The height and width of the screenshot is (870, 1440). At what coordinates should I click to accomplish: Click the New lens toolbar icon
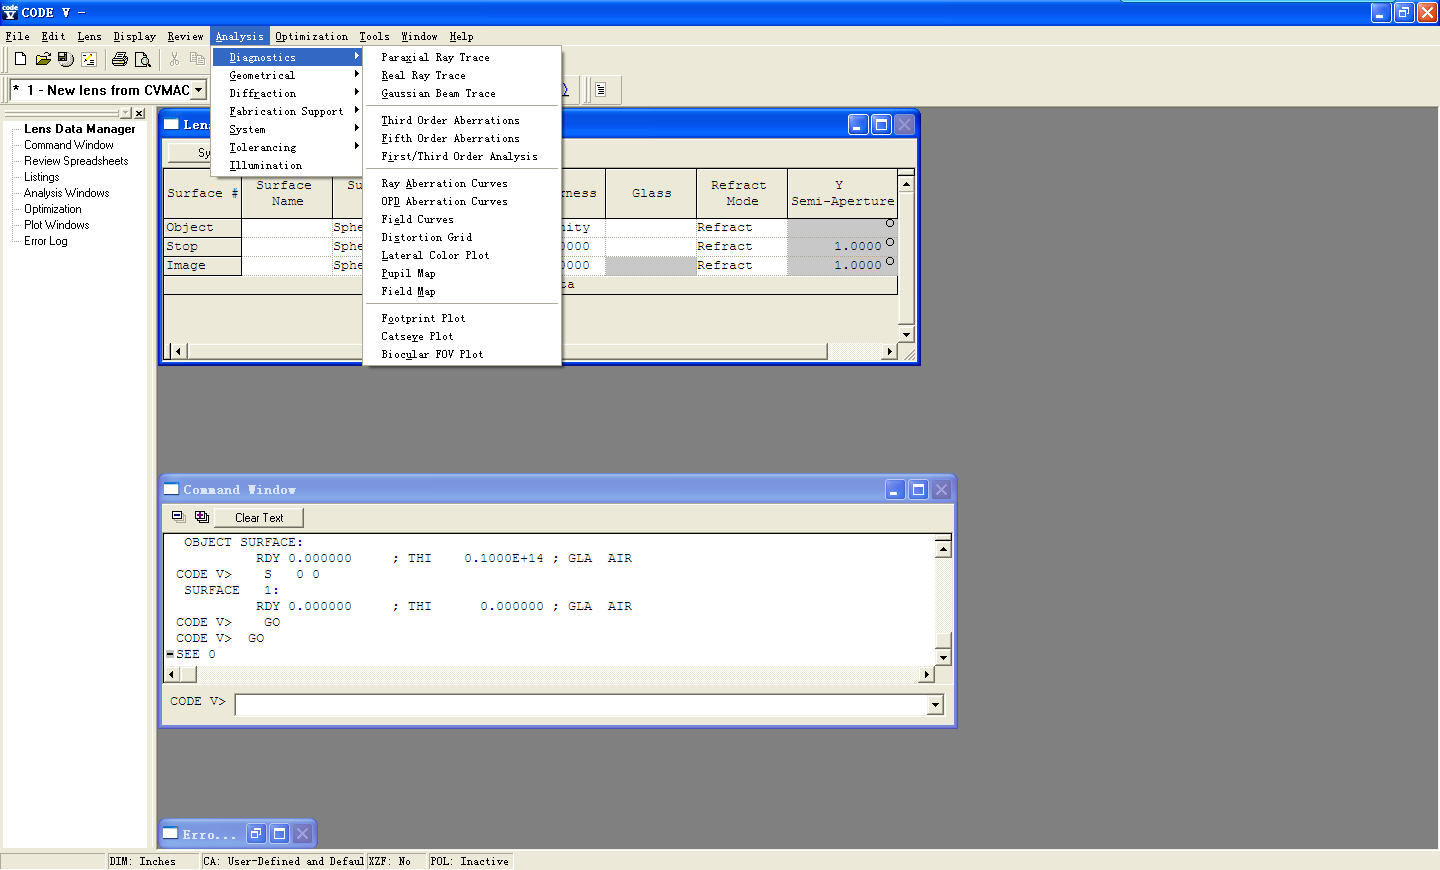[20, 59]
